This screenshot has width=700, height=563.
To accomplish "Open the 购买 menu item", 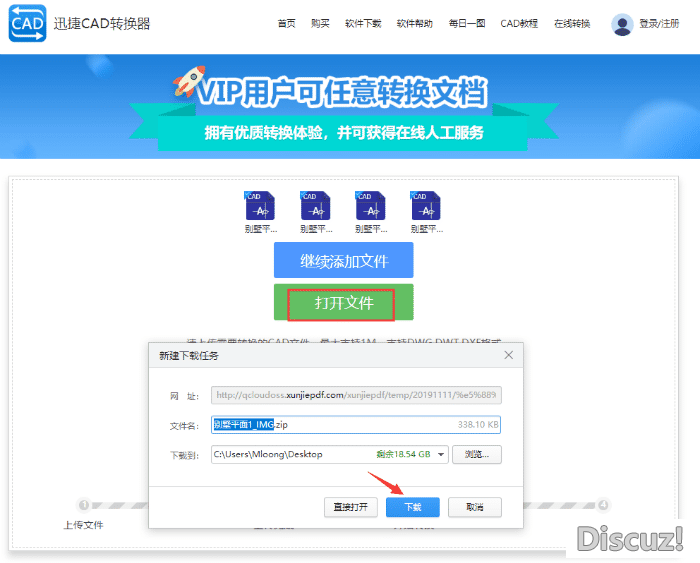I will [x=320, y=24].
